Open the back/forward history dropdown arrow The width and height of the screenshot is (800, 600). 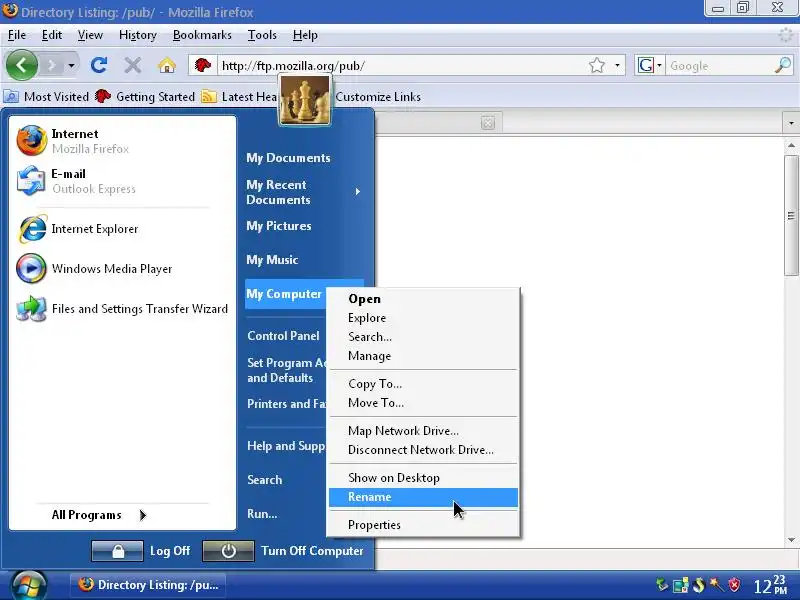(x=71, y=65)
